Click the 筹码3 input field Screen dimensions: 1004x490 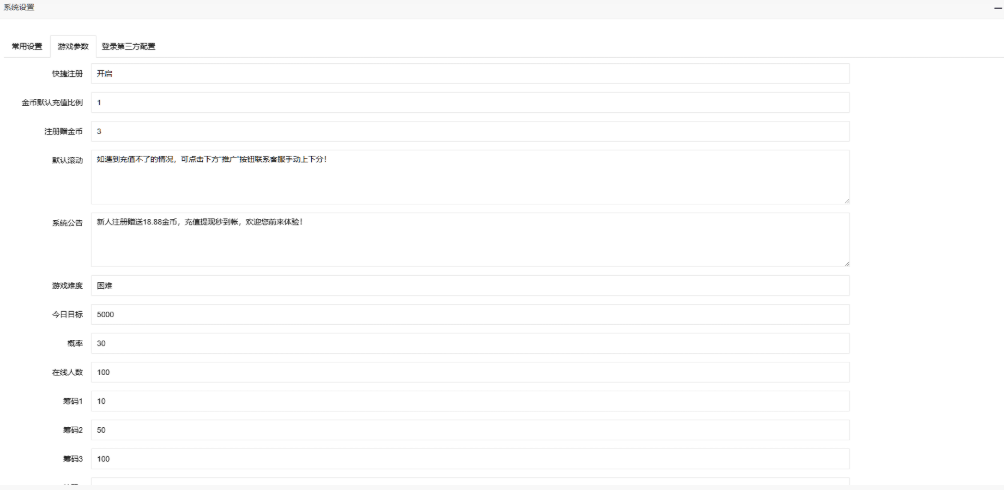click(470, 459)
